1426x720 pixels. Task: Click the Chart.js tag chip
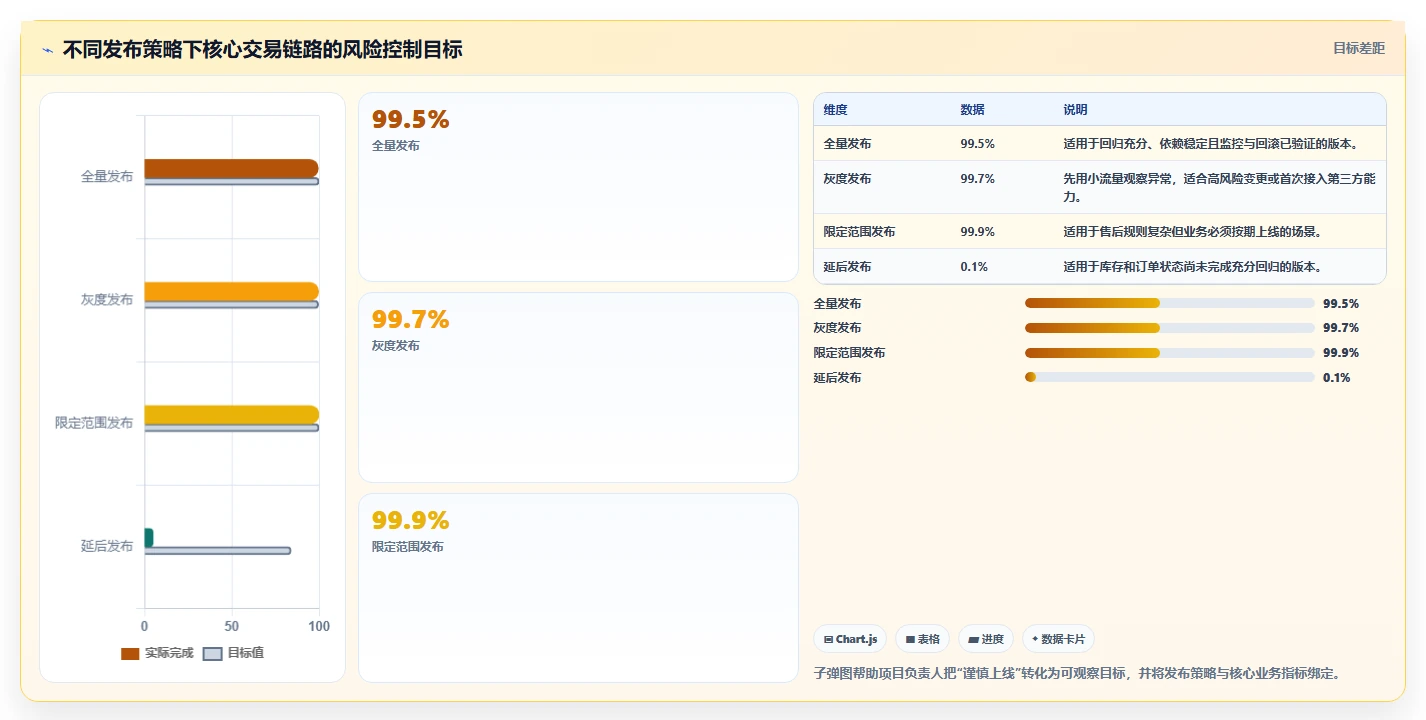click(x=850, y=639)
